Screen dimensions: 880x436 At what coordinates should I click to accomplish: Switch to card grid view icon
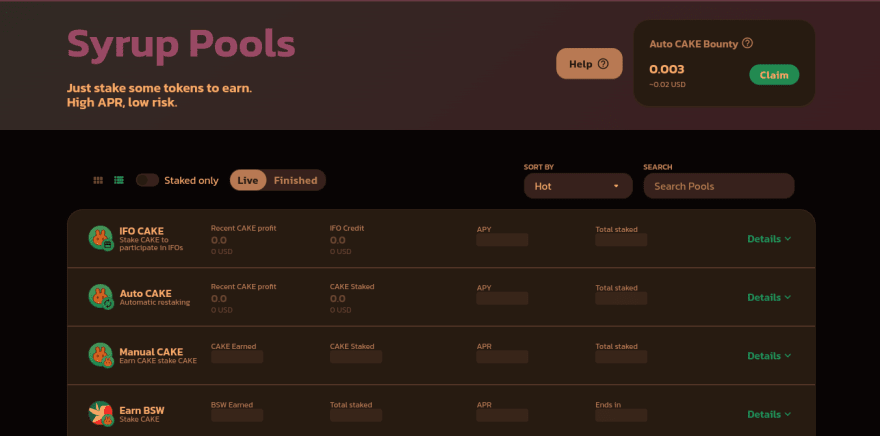coord(98,180)
